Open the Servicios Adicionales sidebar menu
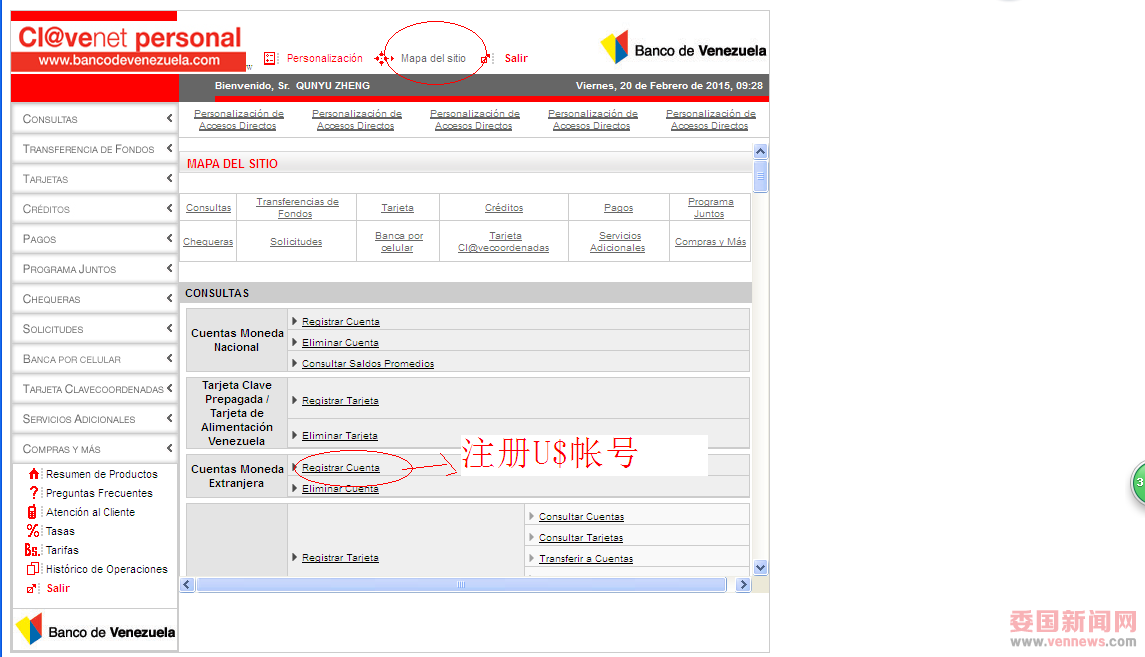This screenshot has width=1145, height=657. click(x=95, y=418)
